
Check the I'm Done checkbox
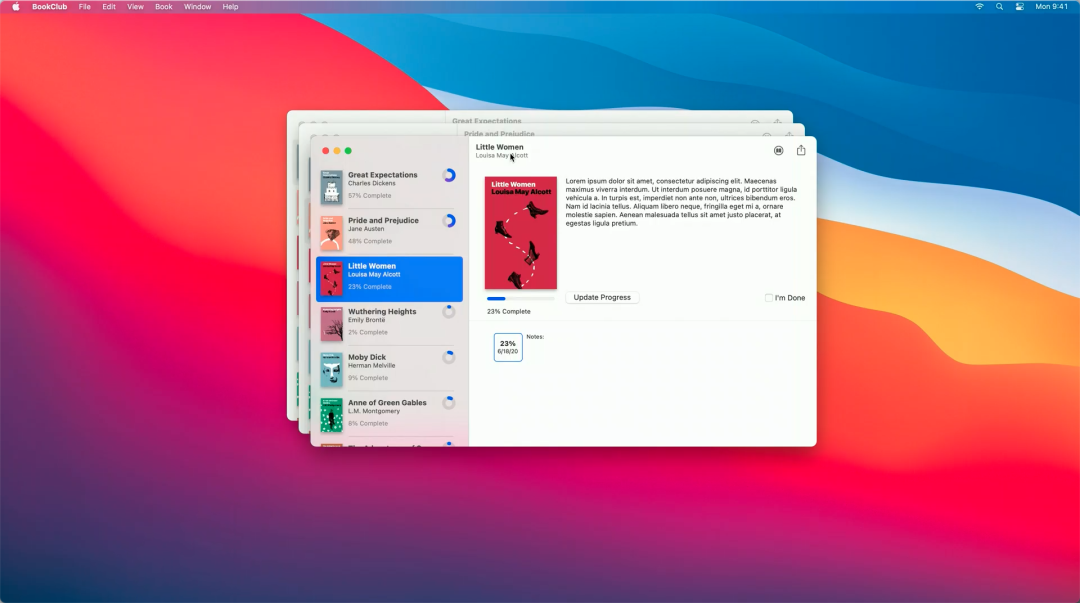click(769, 298)
